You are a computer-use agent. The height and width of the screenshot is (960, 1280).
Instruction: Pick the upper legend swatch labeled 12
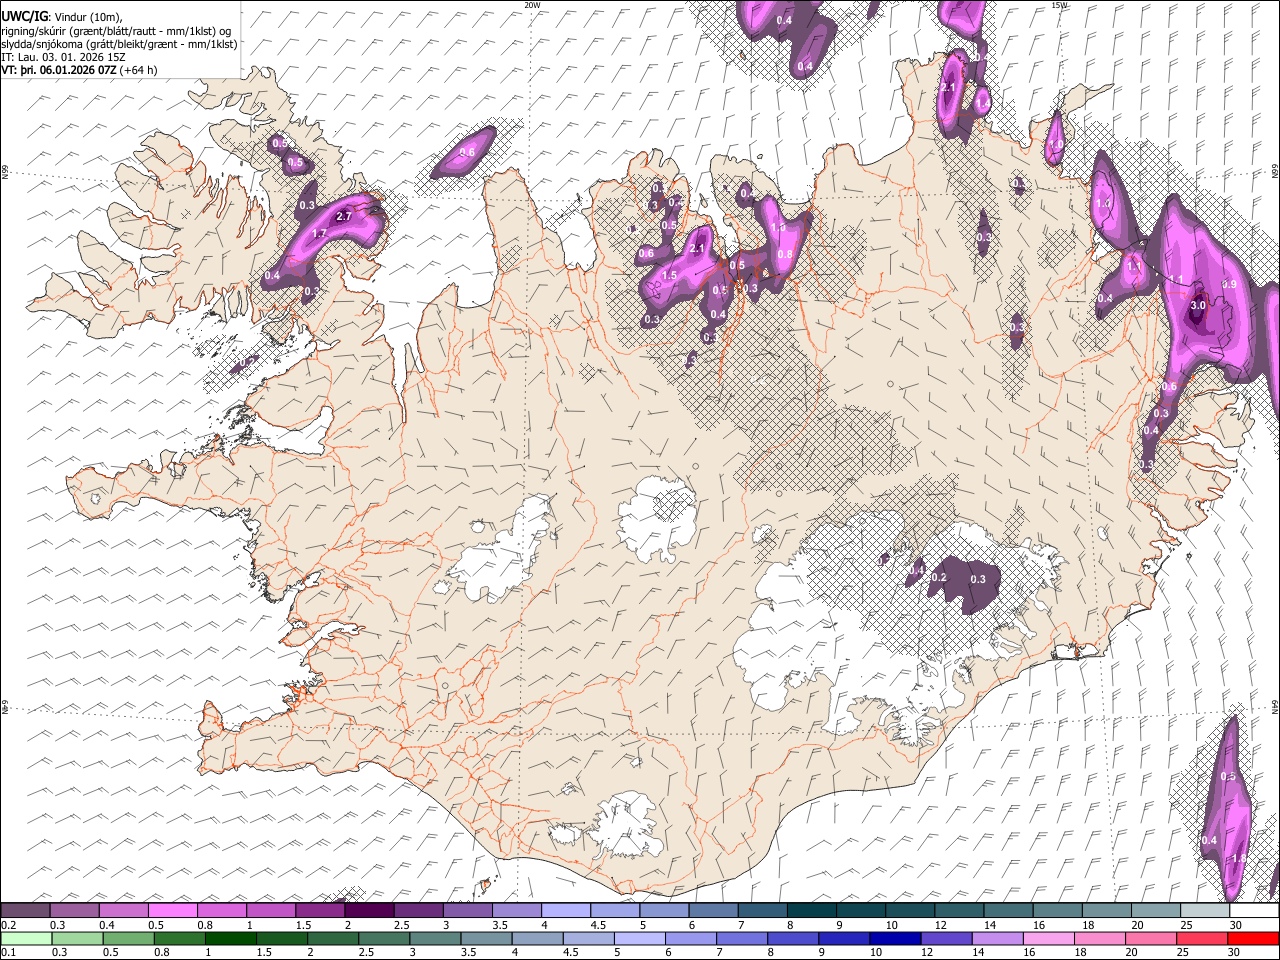tap(960, 911)
